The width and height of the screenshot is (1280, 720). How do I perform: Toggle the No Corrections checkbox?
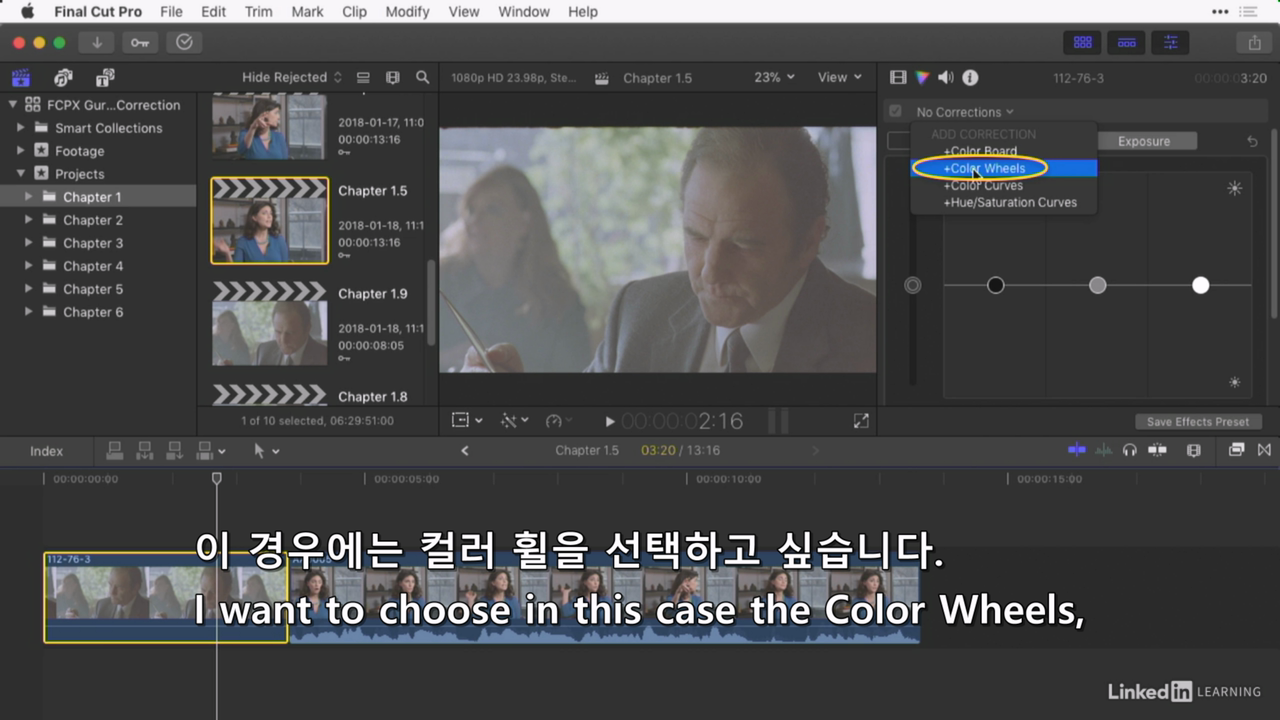896,112
